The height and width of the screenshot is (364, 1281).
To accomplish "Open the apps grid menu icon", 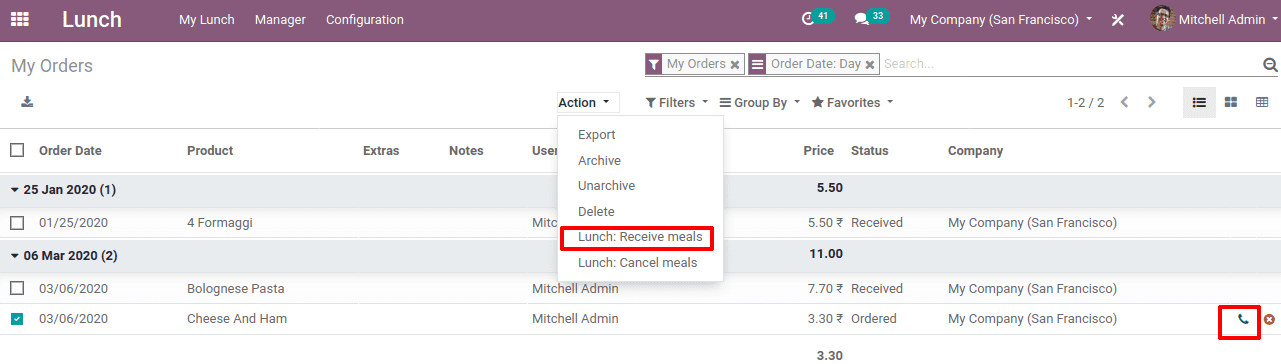I will pos(20,19).
